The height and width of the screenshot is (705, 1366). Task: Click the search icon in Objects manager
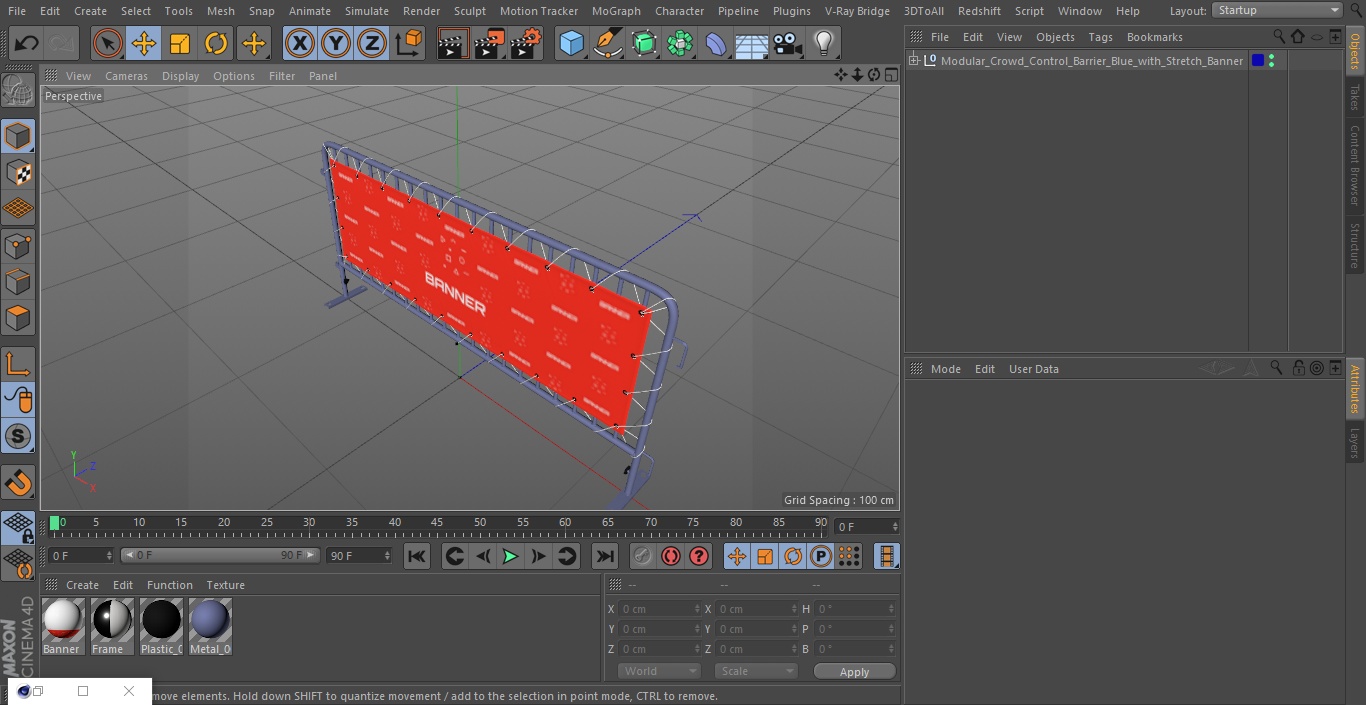[1279, 37]
